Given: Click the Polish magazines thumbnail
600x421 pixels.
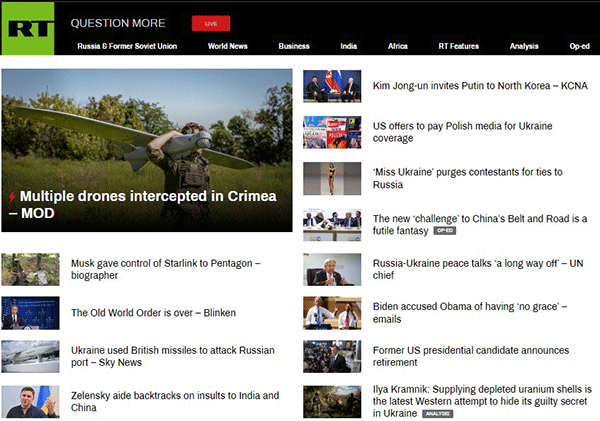Looking at the screenshot, I should [x=332, y=132].
